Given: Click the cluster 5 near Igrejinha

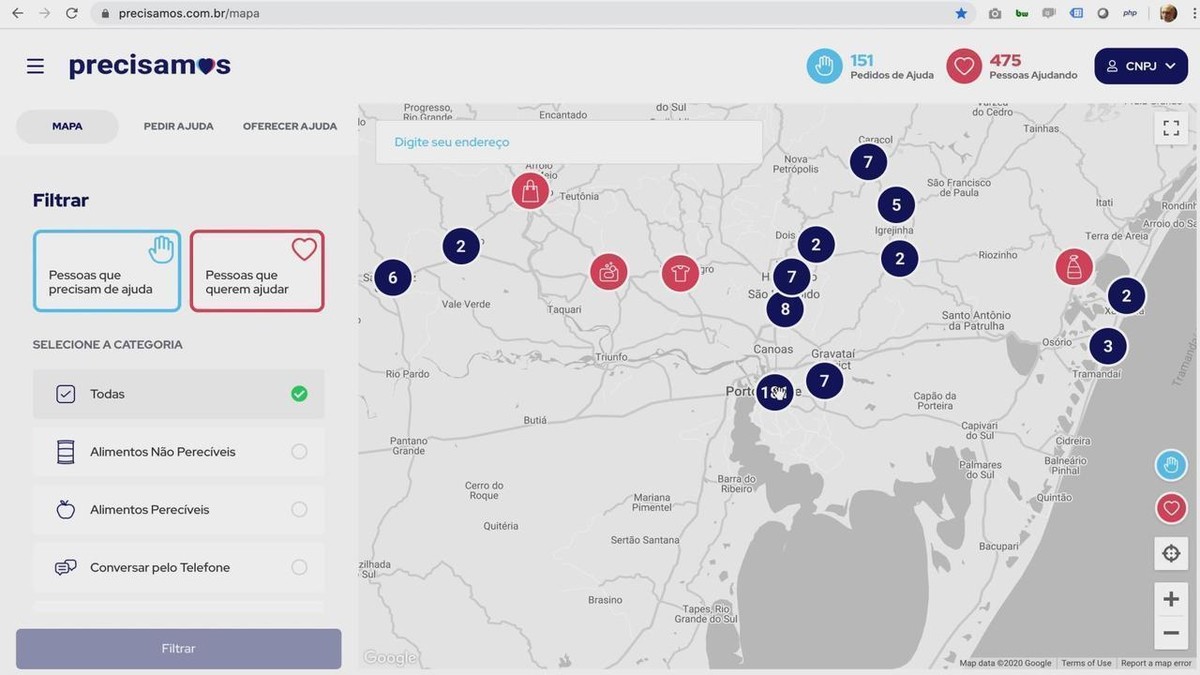Looking at the screenshot, I should pyautogui.click(x=896, y=205).
